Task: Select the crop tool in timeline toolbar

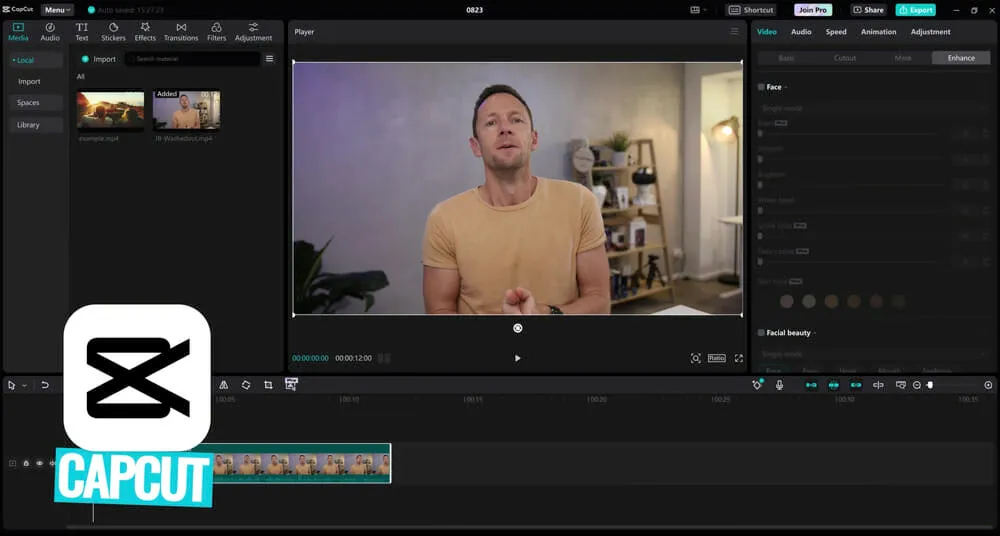Action: (x=268, y=385)
